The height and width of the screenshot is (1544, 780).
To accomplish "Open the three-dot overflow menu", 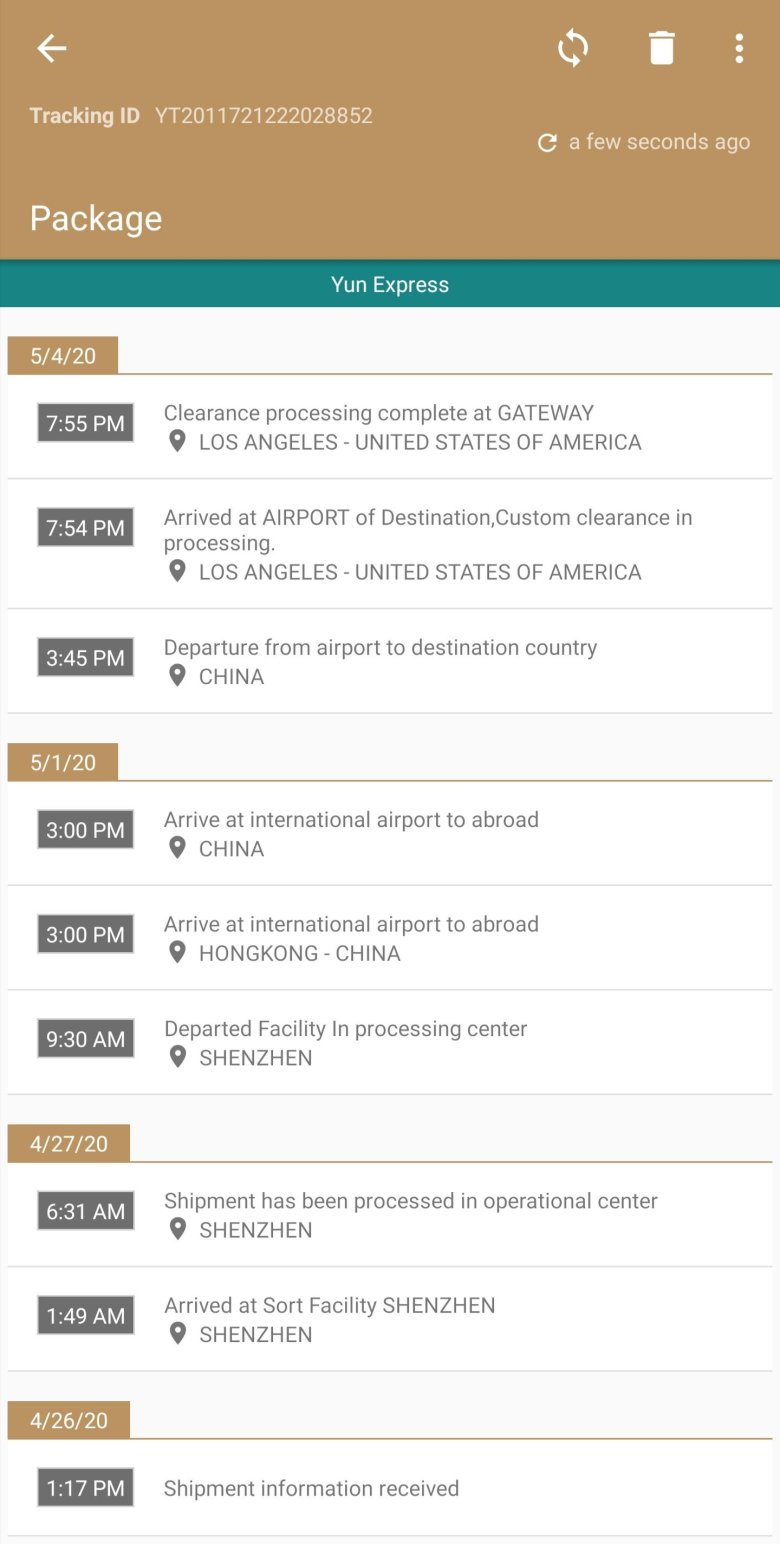I will tap(738, 48).
